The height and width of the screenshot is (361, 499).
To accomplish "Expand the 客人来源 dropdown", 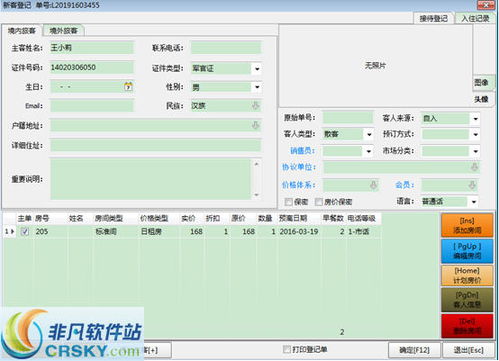I will pyautogui.click(x=475, y=118).
